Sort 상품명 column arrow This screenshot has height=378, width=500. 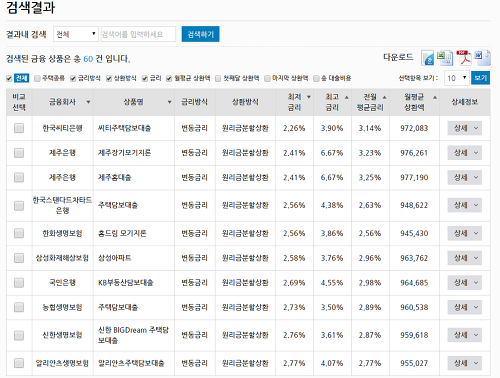pyautogui.click(x=169, y=102)
